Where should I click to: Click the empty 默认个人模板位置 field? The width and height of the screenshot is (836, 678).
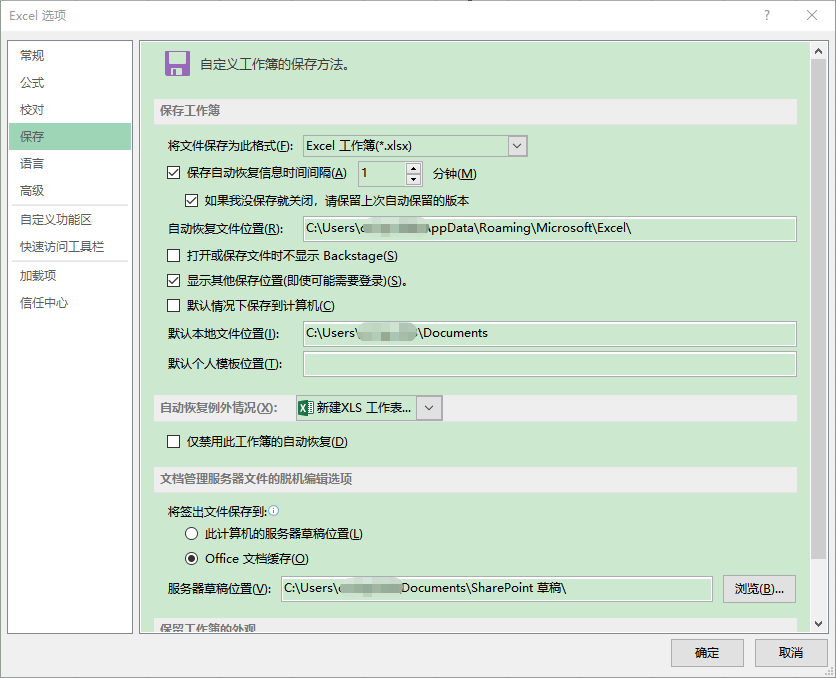click(x=550, y=364)
